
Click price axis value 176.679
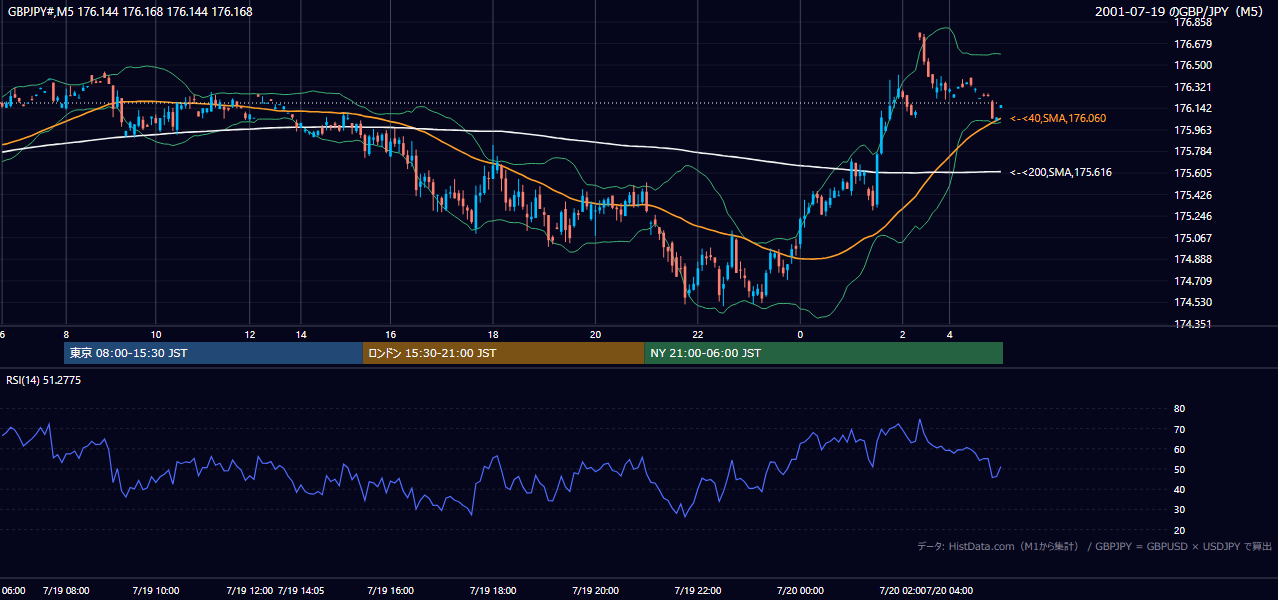click(x=1193, y=44)
